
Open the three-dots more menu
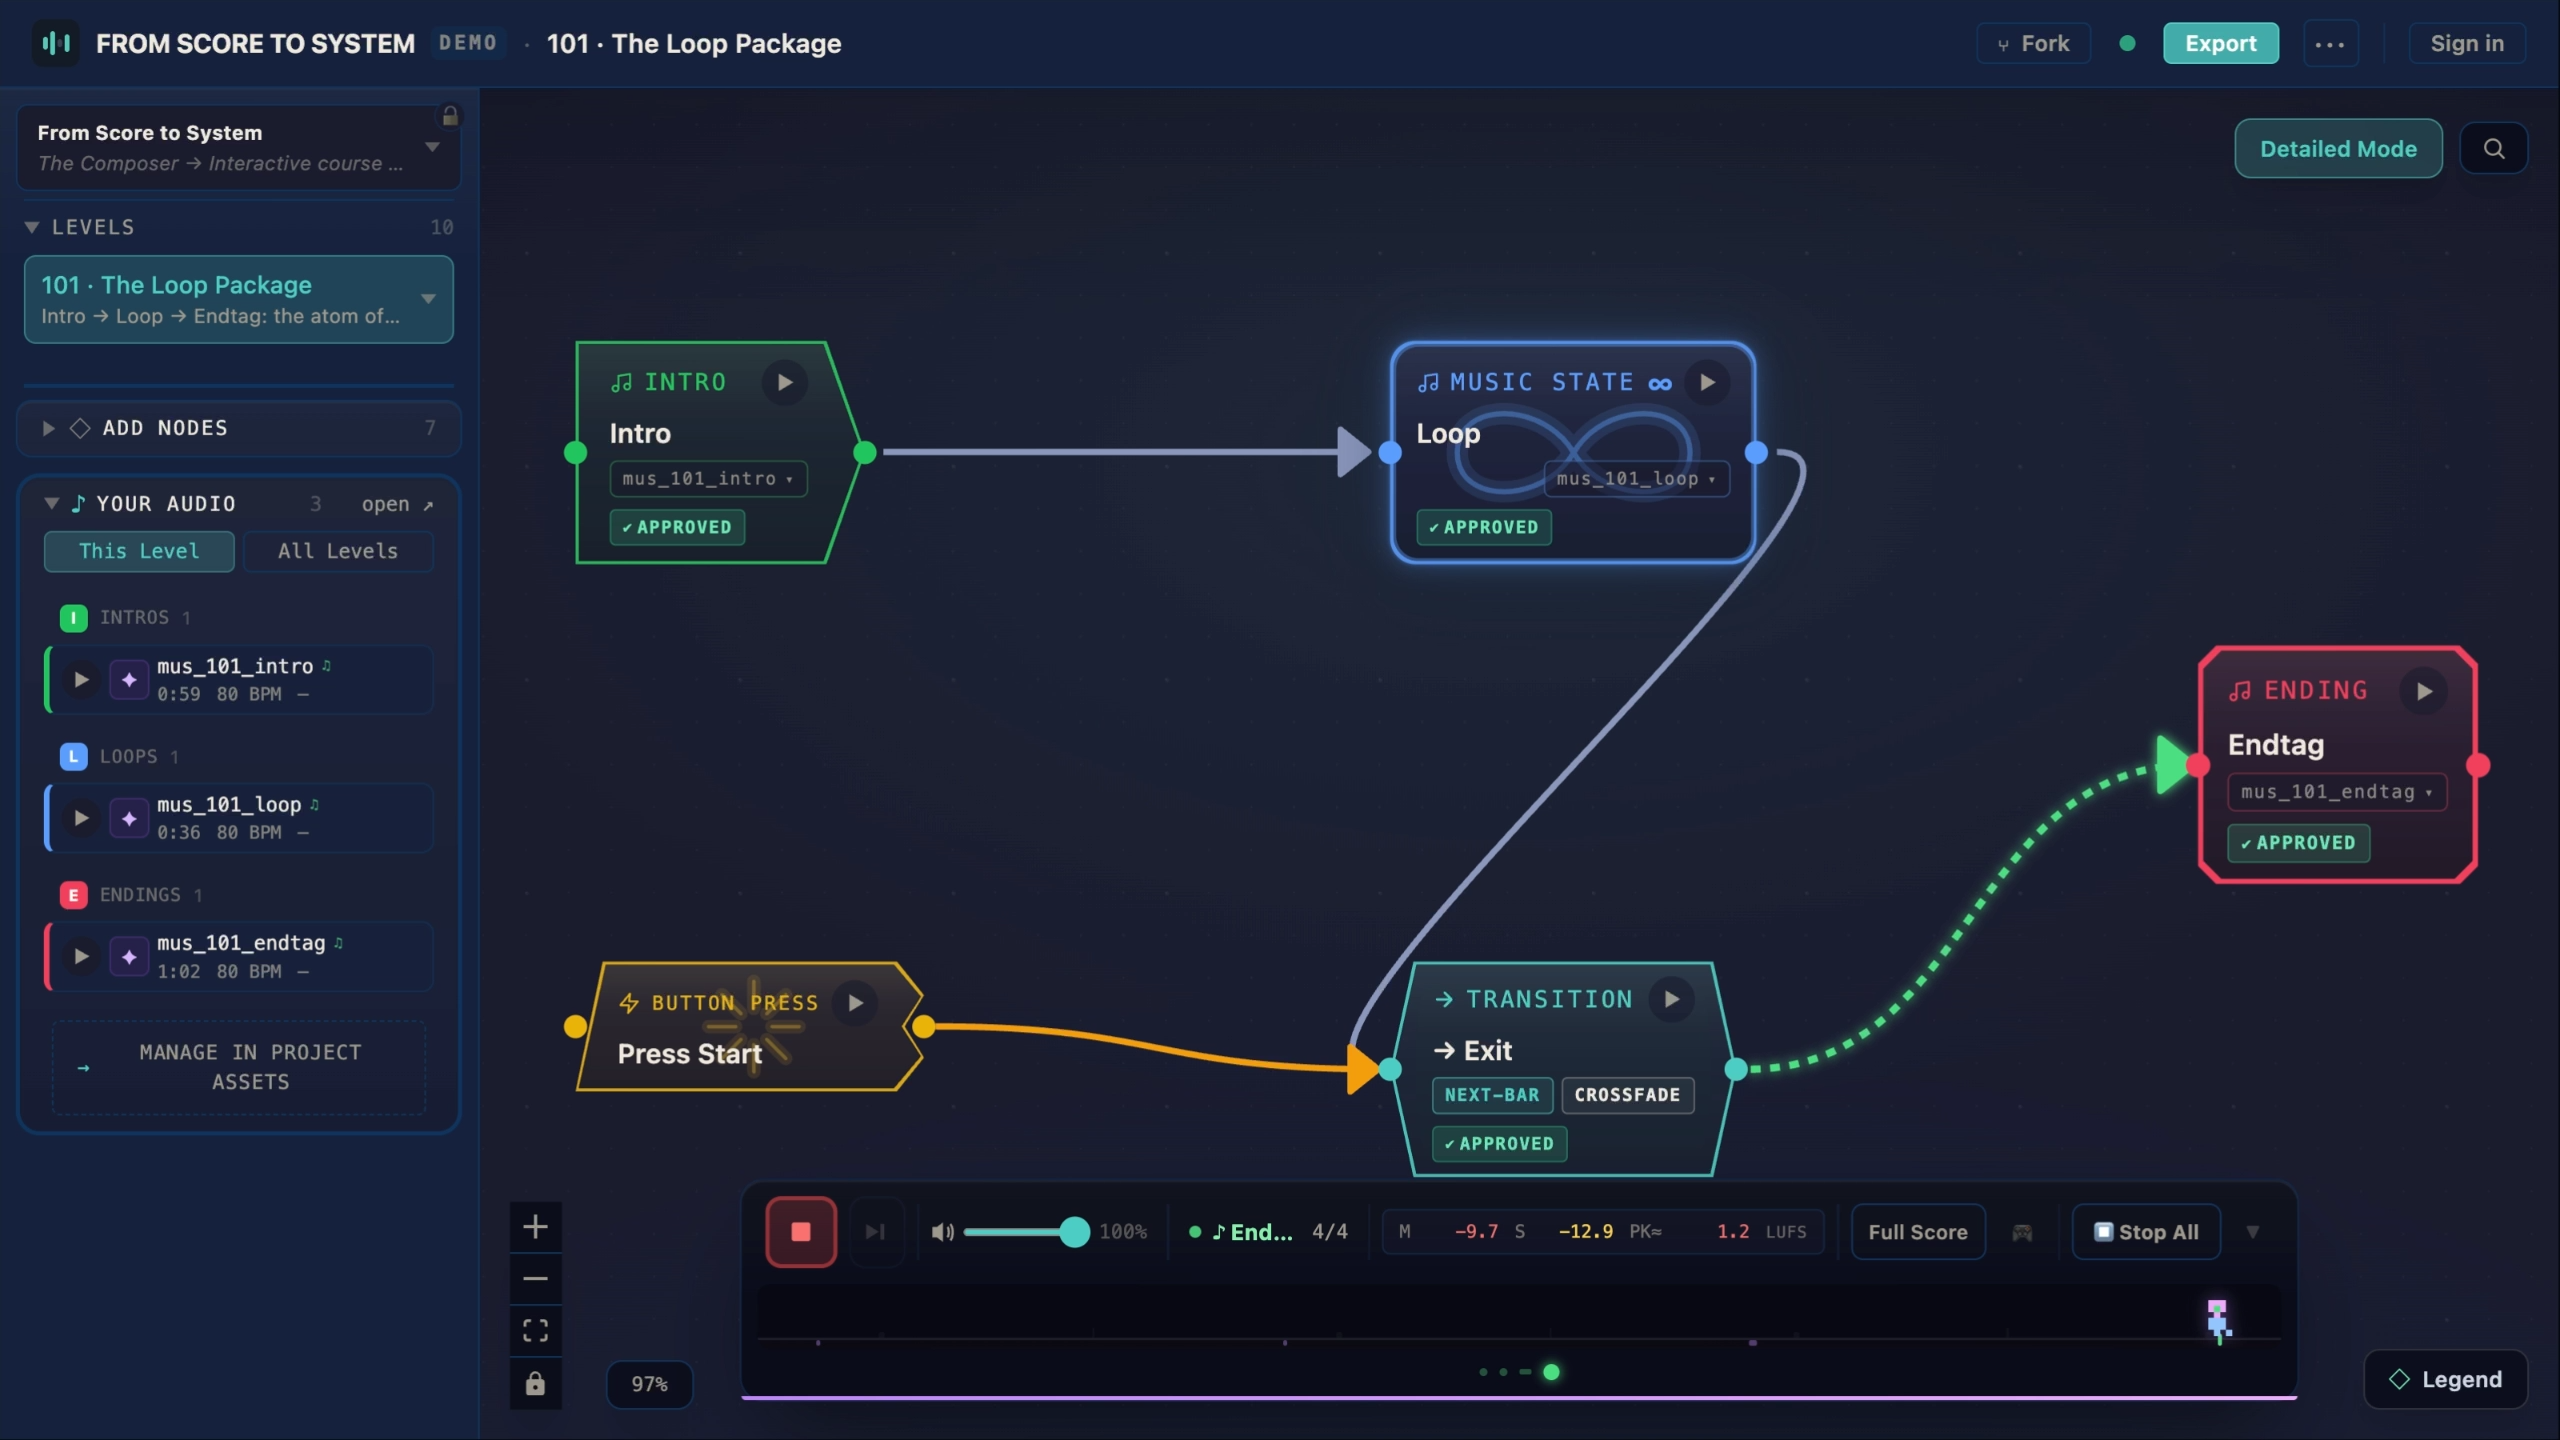[x=2330, y=44]
